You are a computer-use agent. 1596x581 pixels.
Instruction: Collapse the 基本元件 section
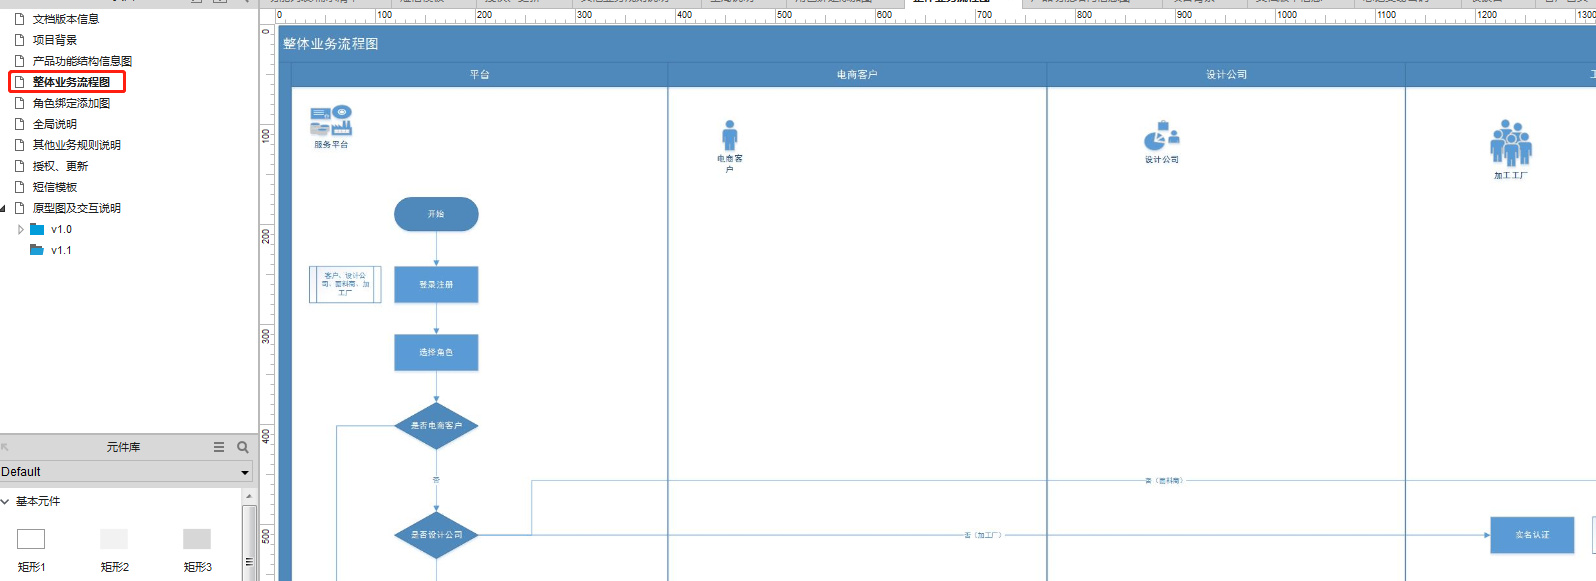pos(6,501)
